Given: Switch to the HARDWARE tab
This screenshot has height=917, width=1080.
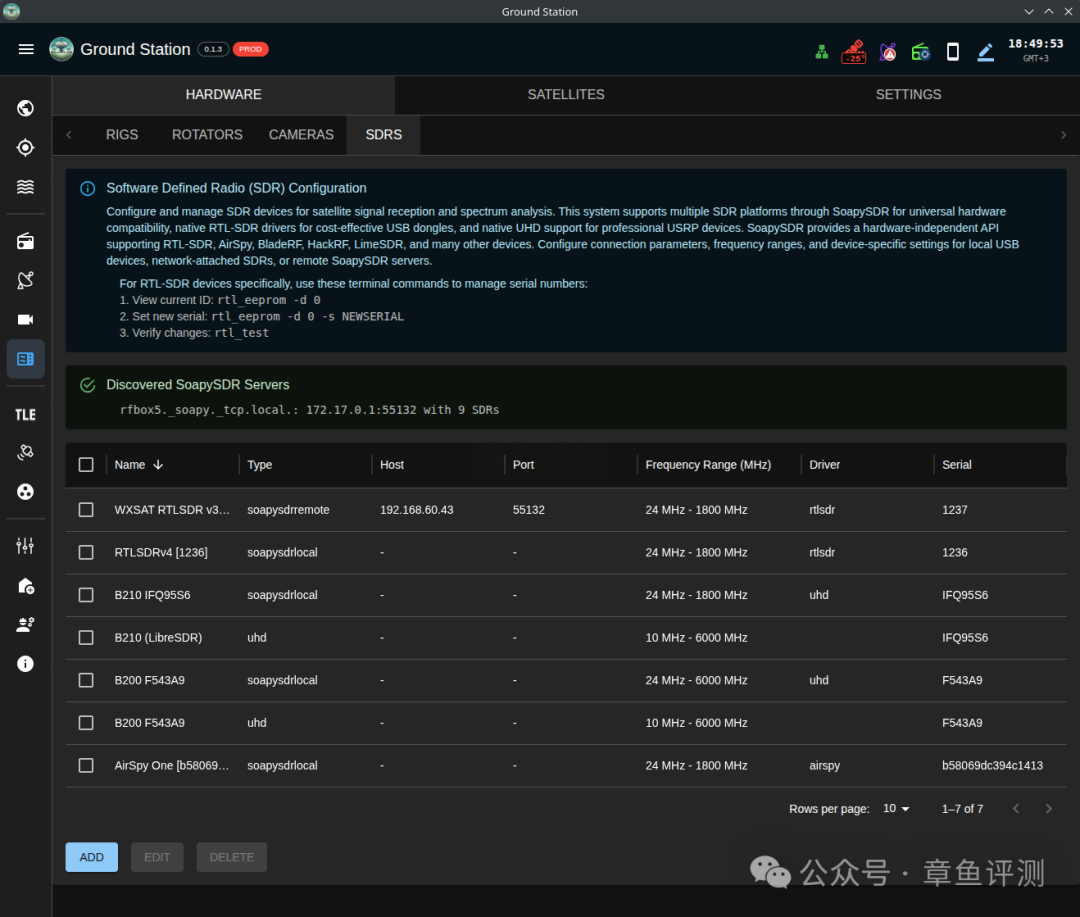Looking at the screenshot, I should [223, 94].
